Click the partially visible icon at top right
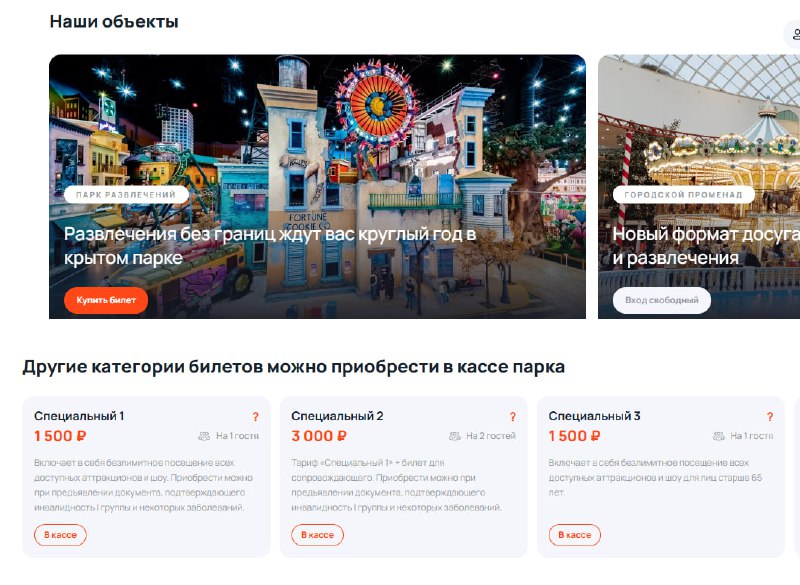 pyautogui.click(x=792, y=34)
